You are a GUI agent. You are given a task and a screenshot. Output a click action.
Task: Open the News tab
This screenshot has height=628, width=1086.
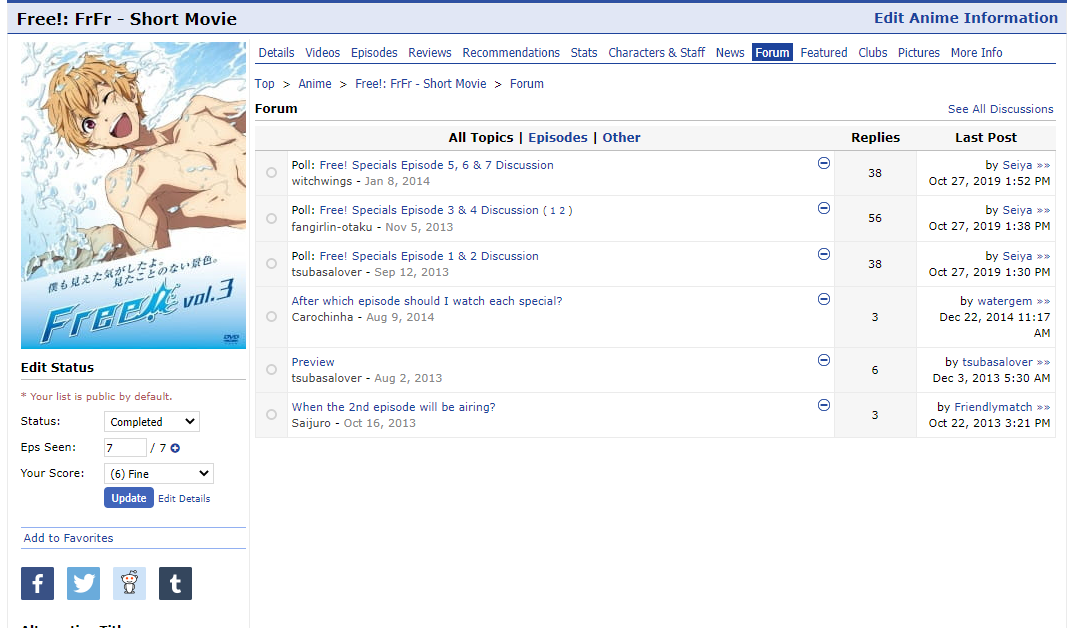click(x=730, y=53)
